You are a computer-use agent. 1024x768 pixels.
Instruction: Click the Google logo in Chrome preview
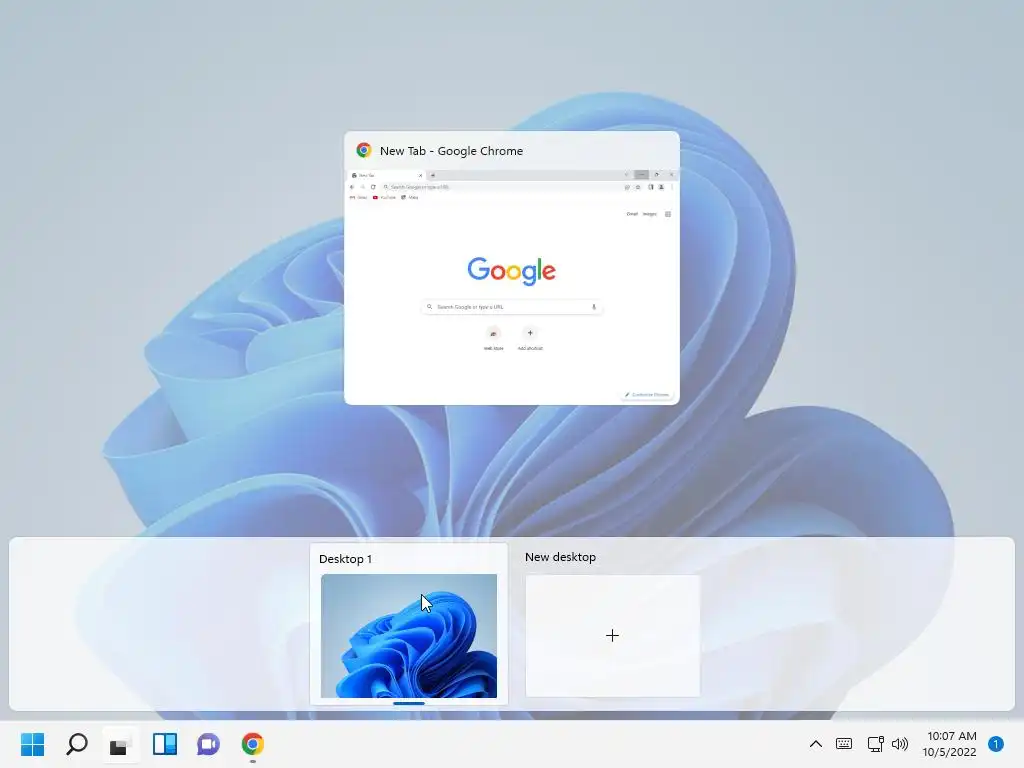tap(511, 270)
